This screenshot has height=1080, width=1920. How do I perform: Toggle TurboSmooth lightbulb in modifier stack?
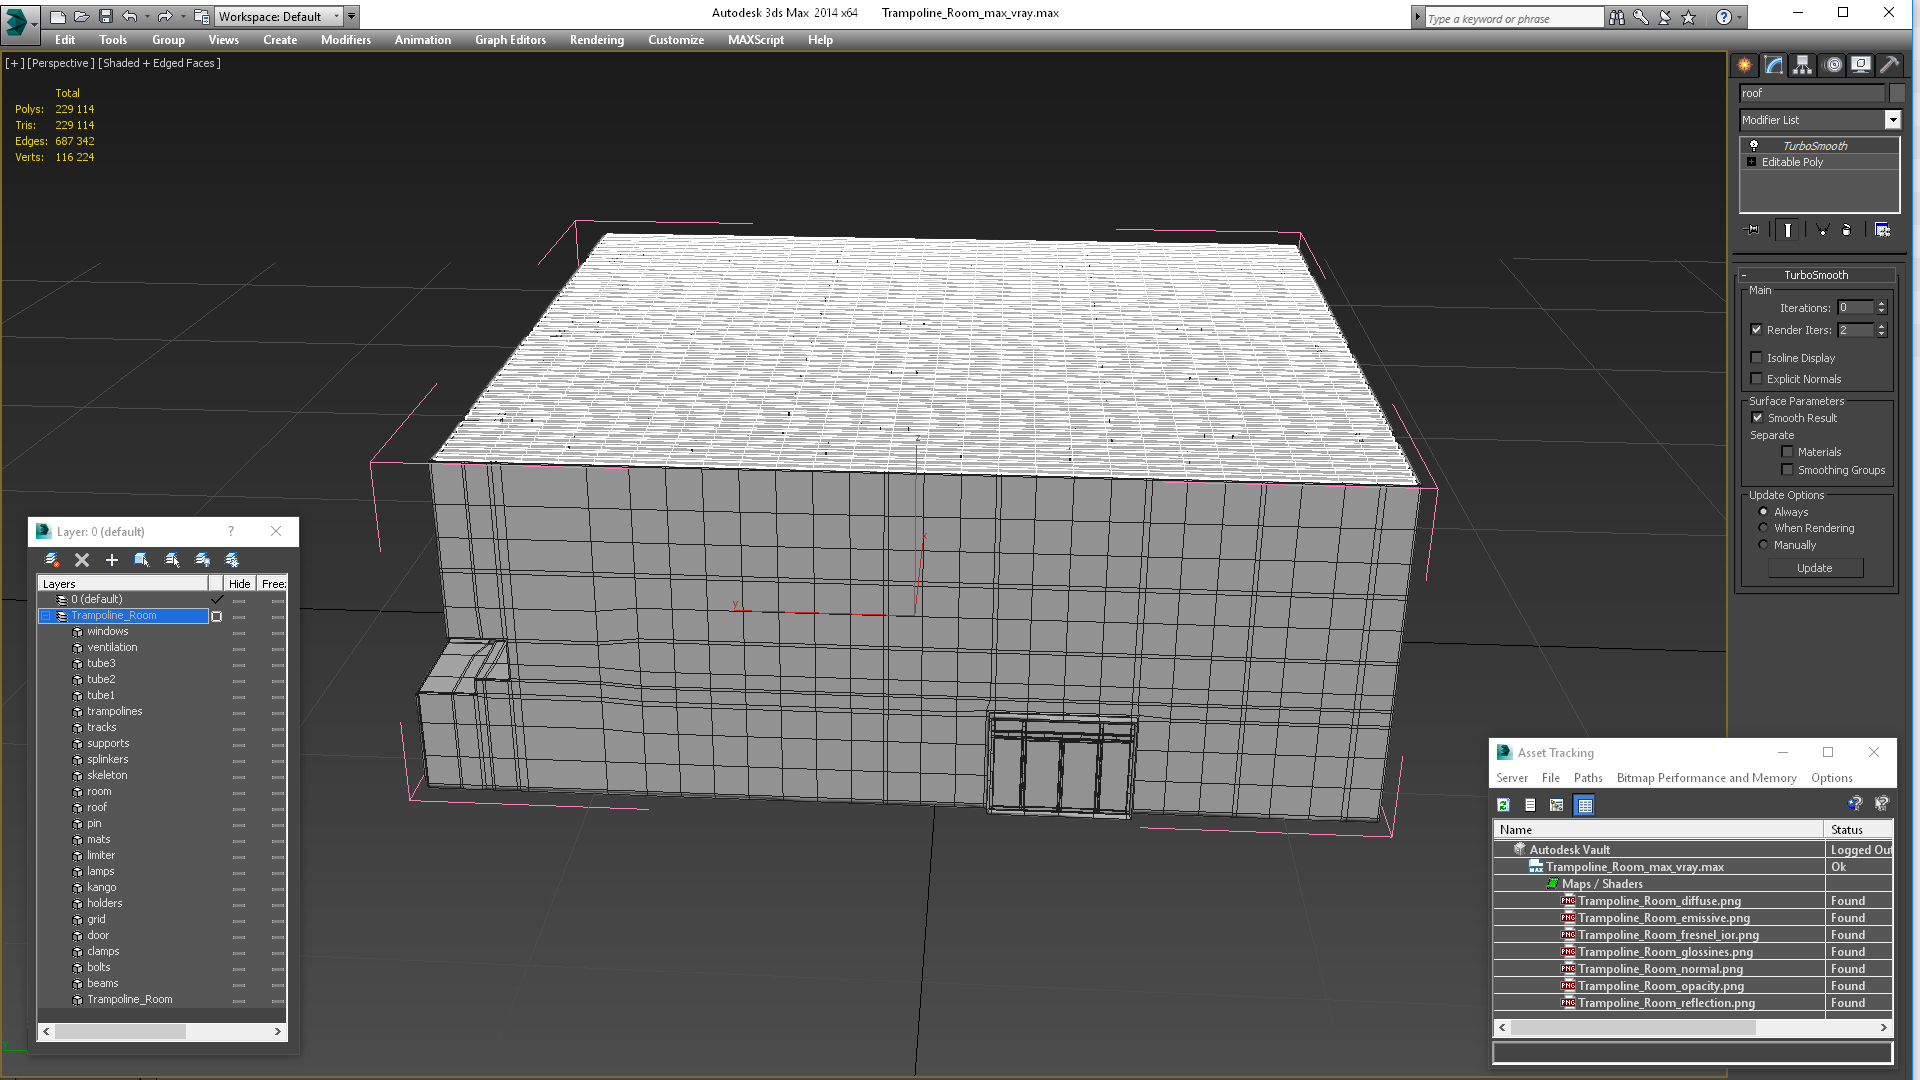click(x=1753, y=146)
